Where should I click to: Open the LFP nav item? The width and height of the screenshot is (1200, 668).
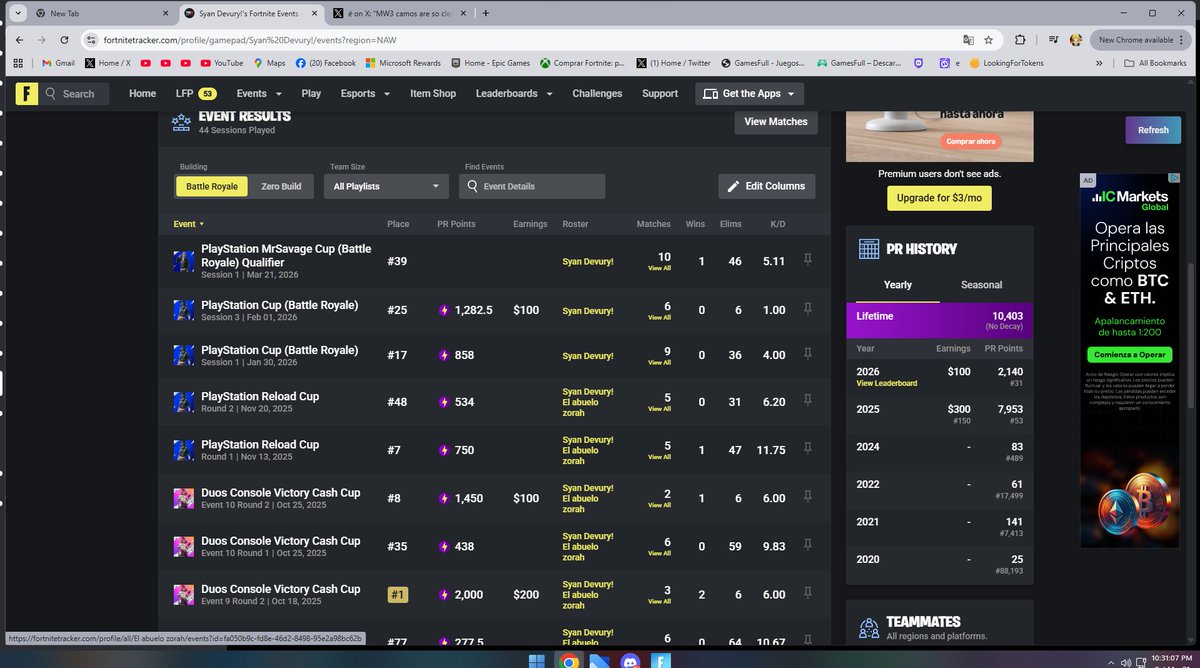pyautogui.click(x=196, y=94)
